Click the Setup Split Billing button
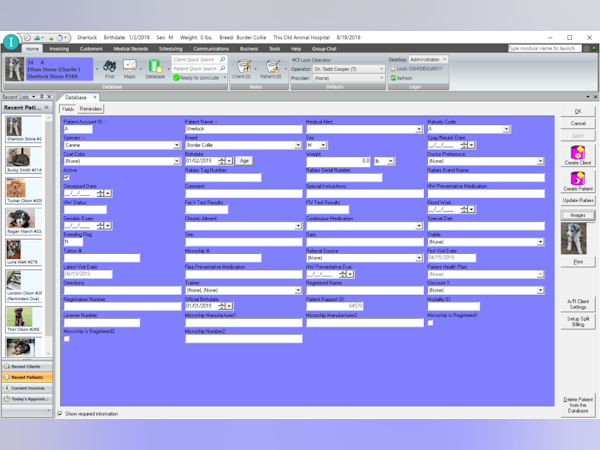600x450 pixels. (578, 321)
